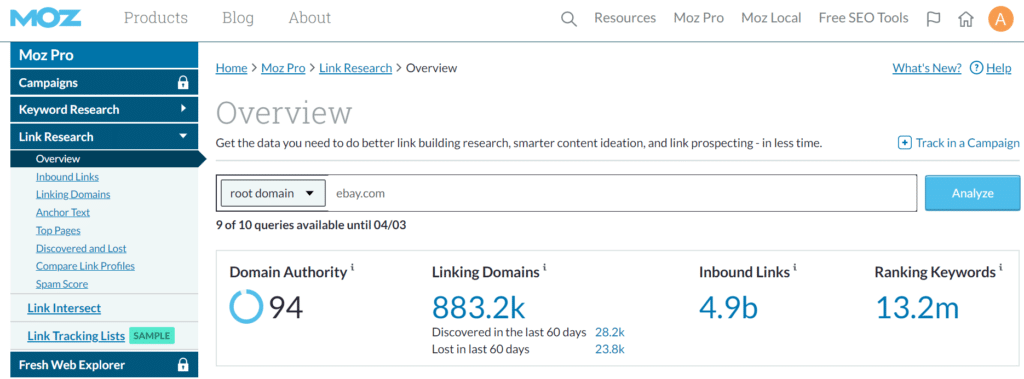Viewport: 1024px width, 379px height.
Task: Open the root domain dropdown
Action: tap(273, 193)
